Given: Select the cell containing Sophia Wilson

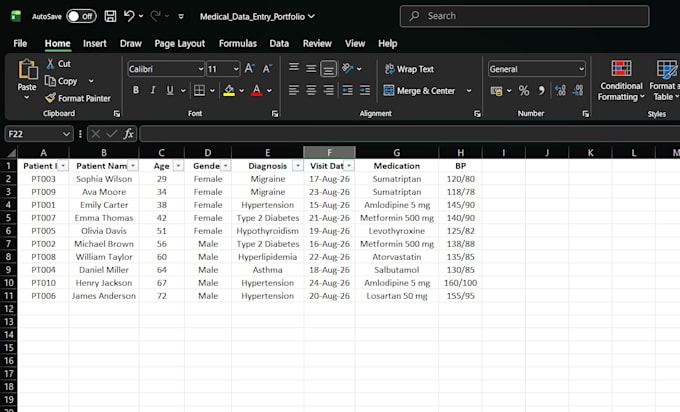Looking at the screenshot, I should tap(104, 179).
